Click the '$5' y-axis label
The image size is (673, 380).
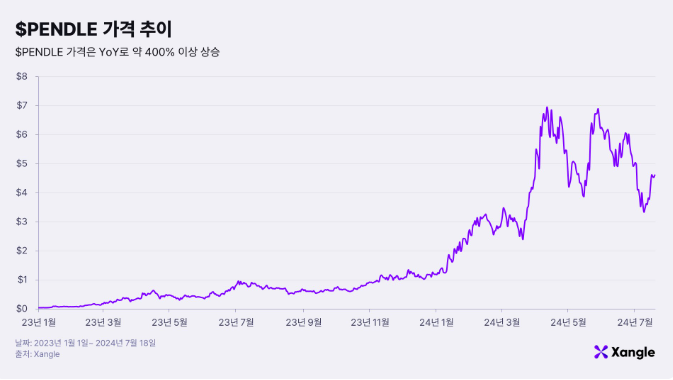tap(22, 164)
